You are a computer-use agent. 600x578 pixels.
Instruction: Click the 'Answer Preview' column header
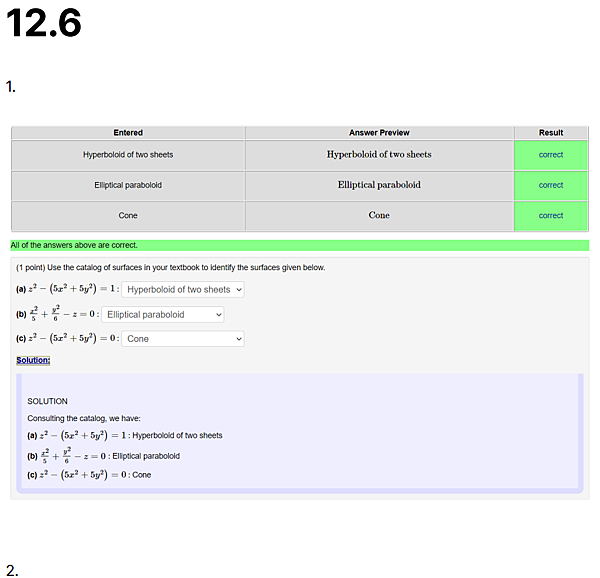pos(379,133)
